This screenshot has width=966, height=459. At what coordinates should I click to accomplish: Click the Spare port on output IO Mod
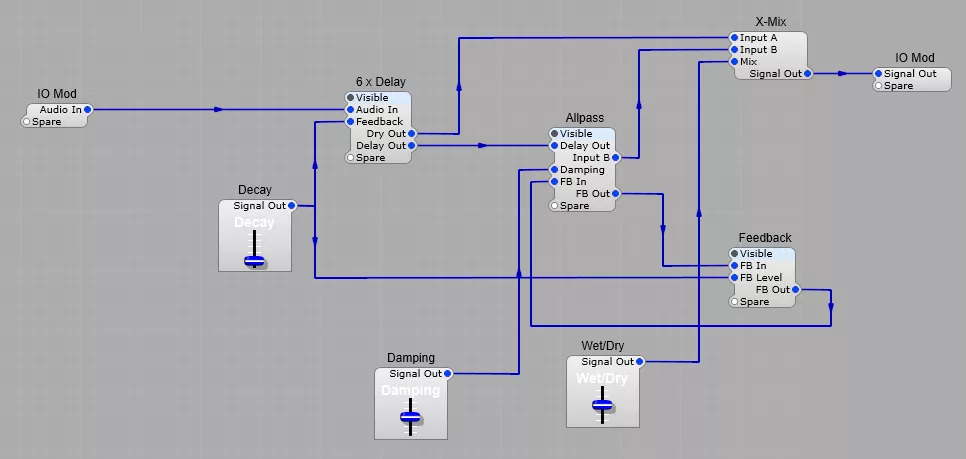coord(879,86)
